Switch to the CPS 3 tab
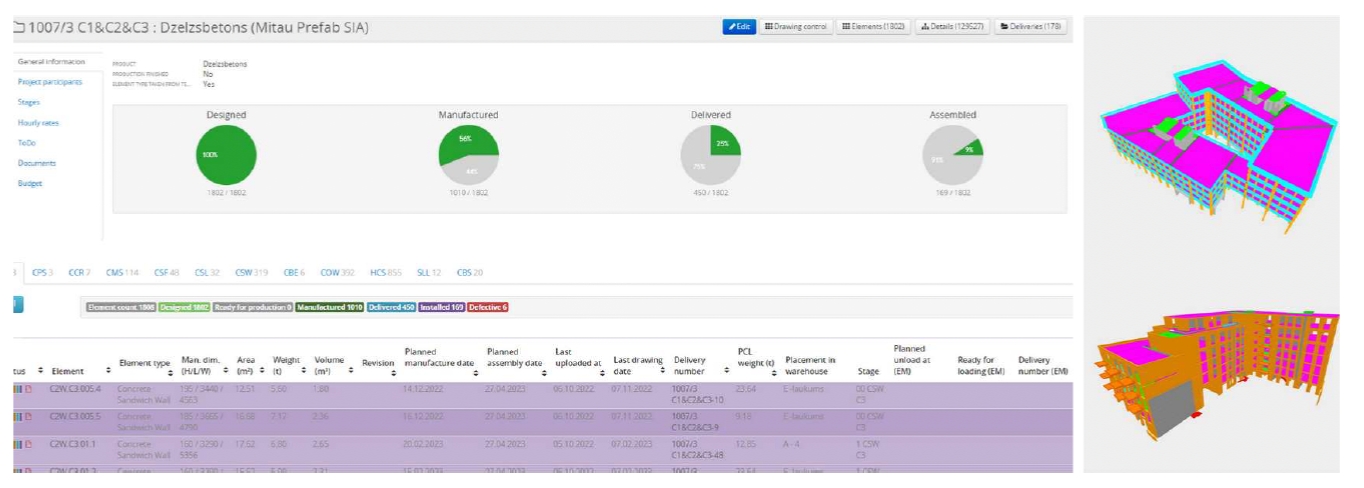 [x=42, y=272]
